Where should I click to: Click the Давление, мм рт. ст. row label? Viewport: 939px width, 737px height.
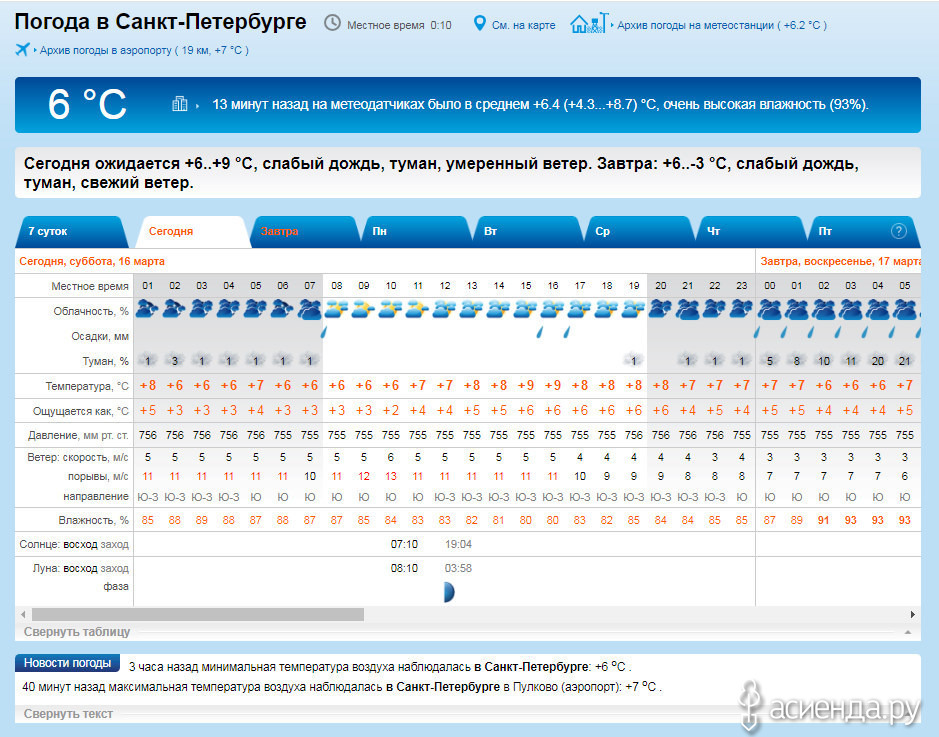[x=78, y=435]
